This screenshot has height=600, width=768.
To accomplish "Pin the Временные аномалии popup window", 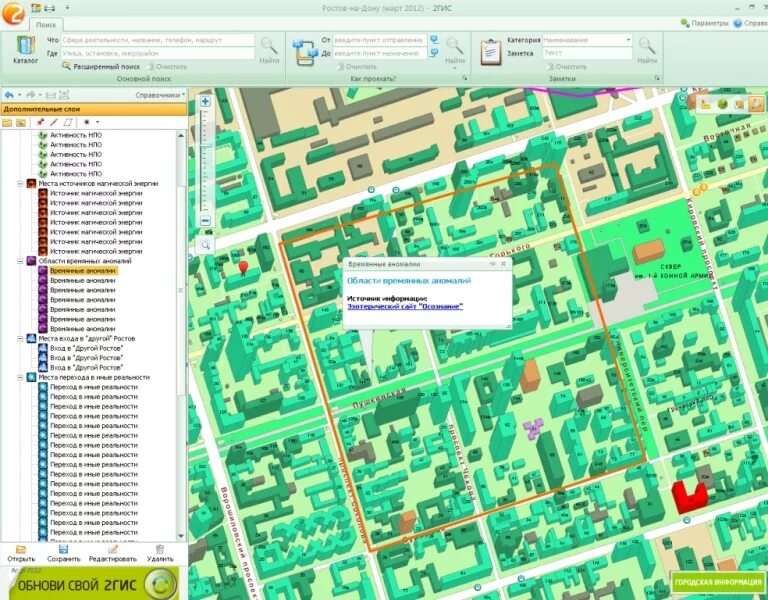I will pos(493,264).
